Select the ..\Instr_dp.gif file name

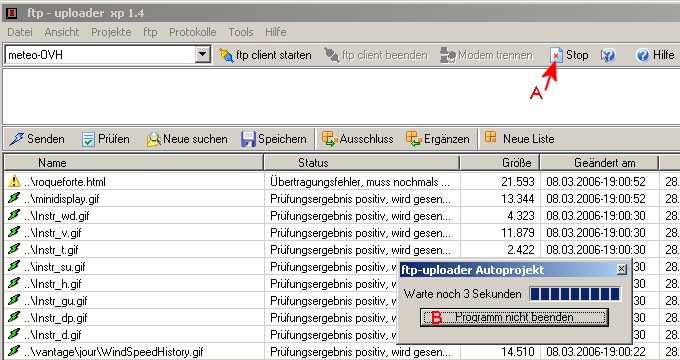[x=56, y=318]
